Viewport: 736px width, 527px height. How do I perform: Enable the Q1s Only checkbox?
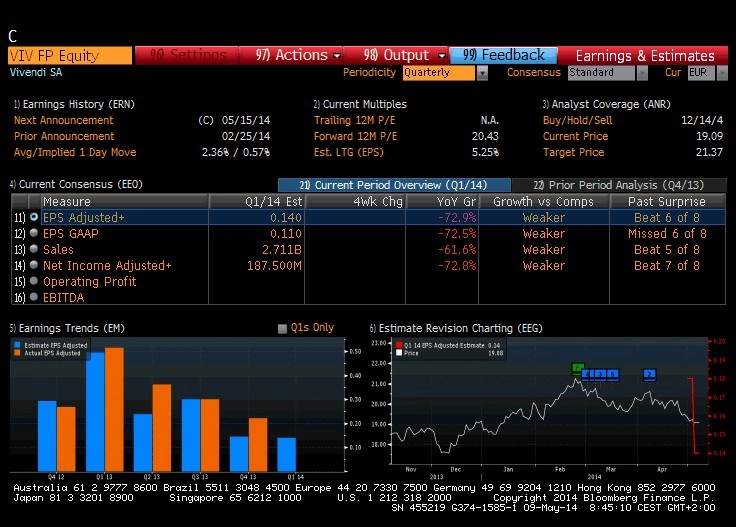click(282, 328)
